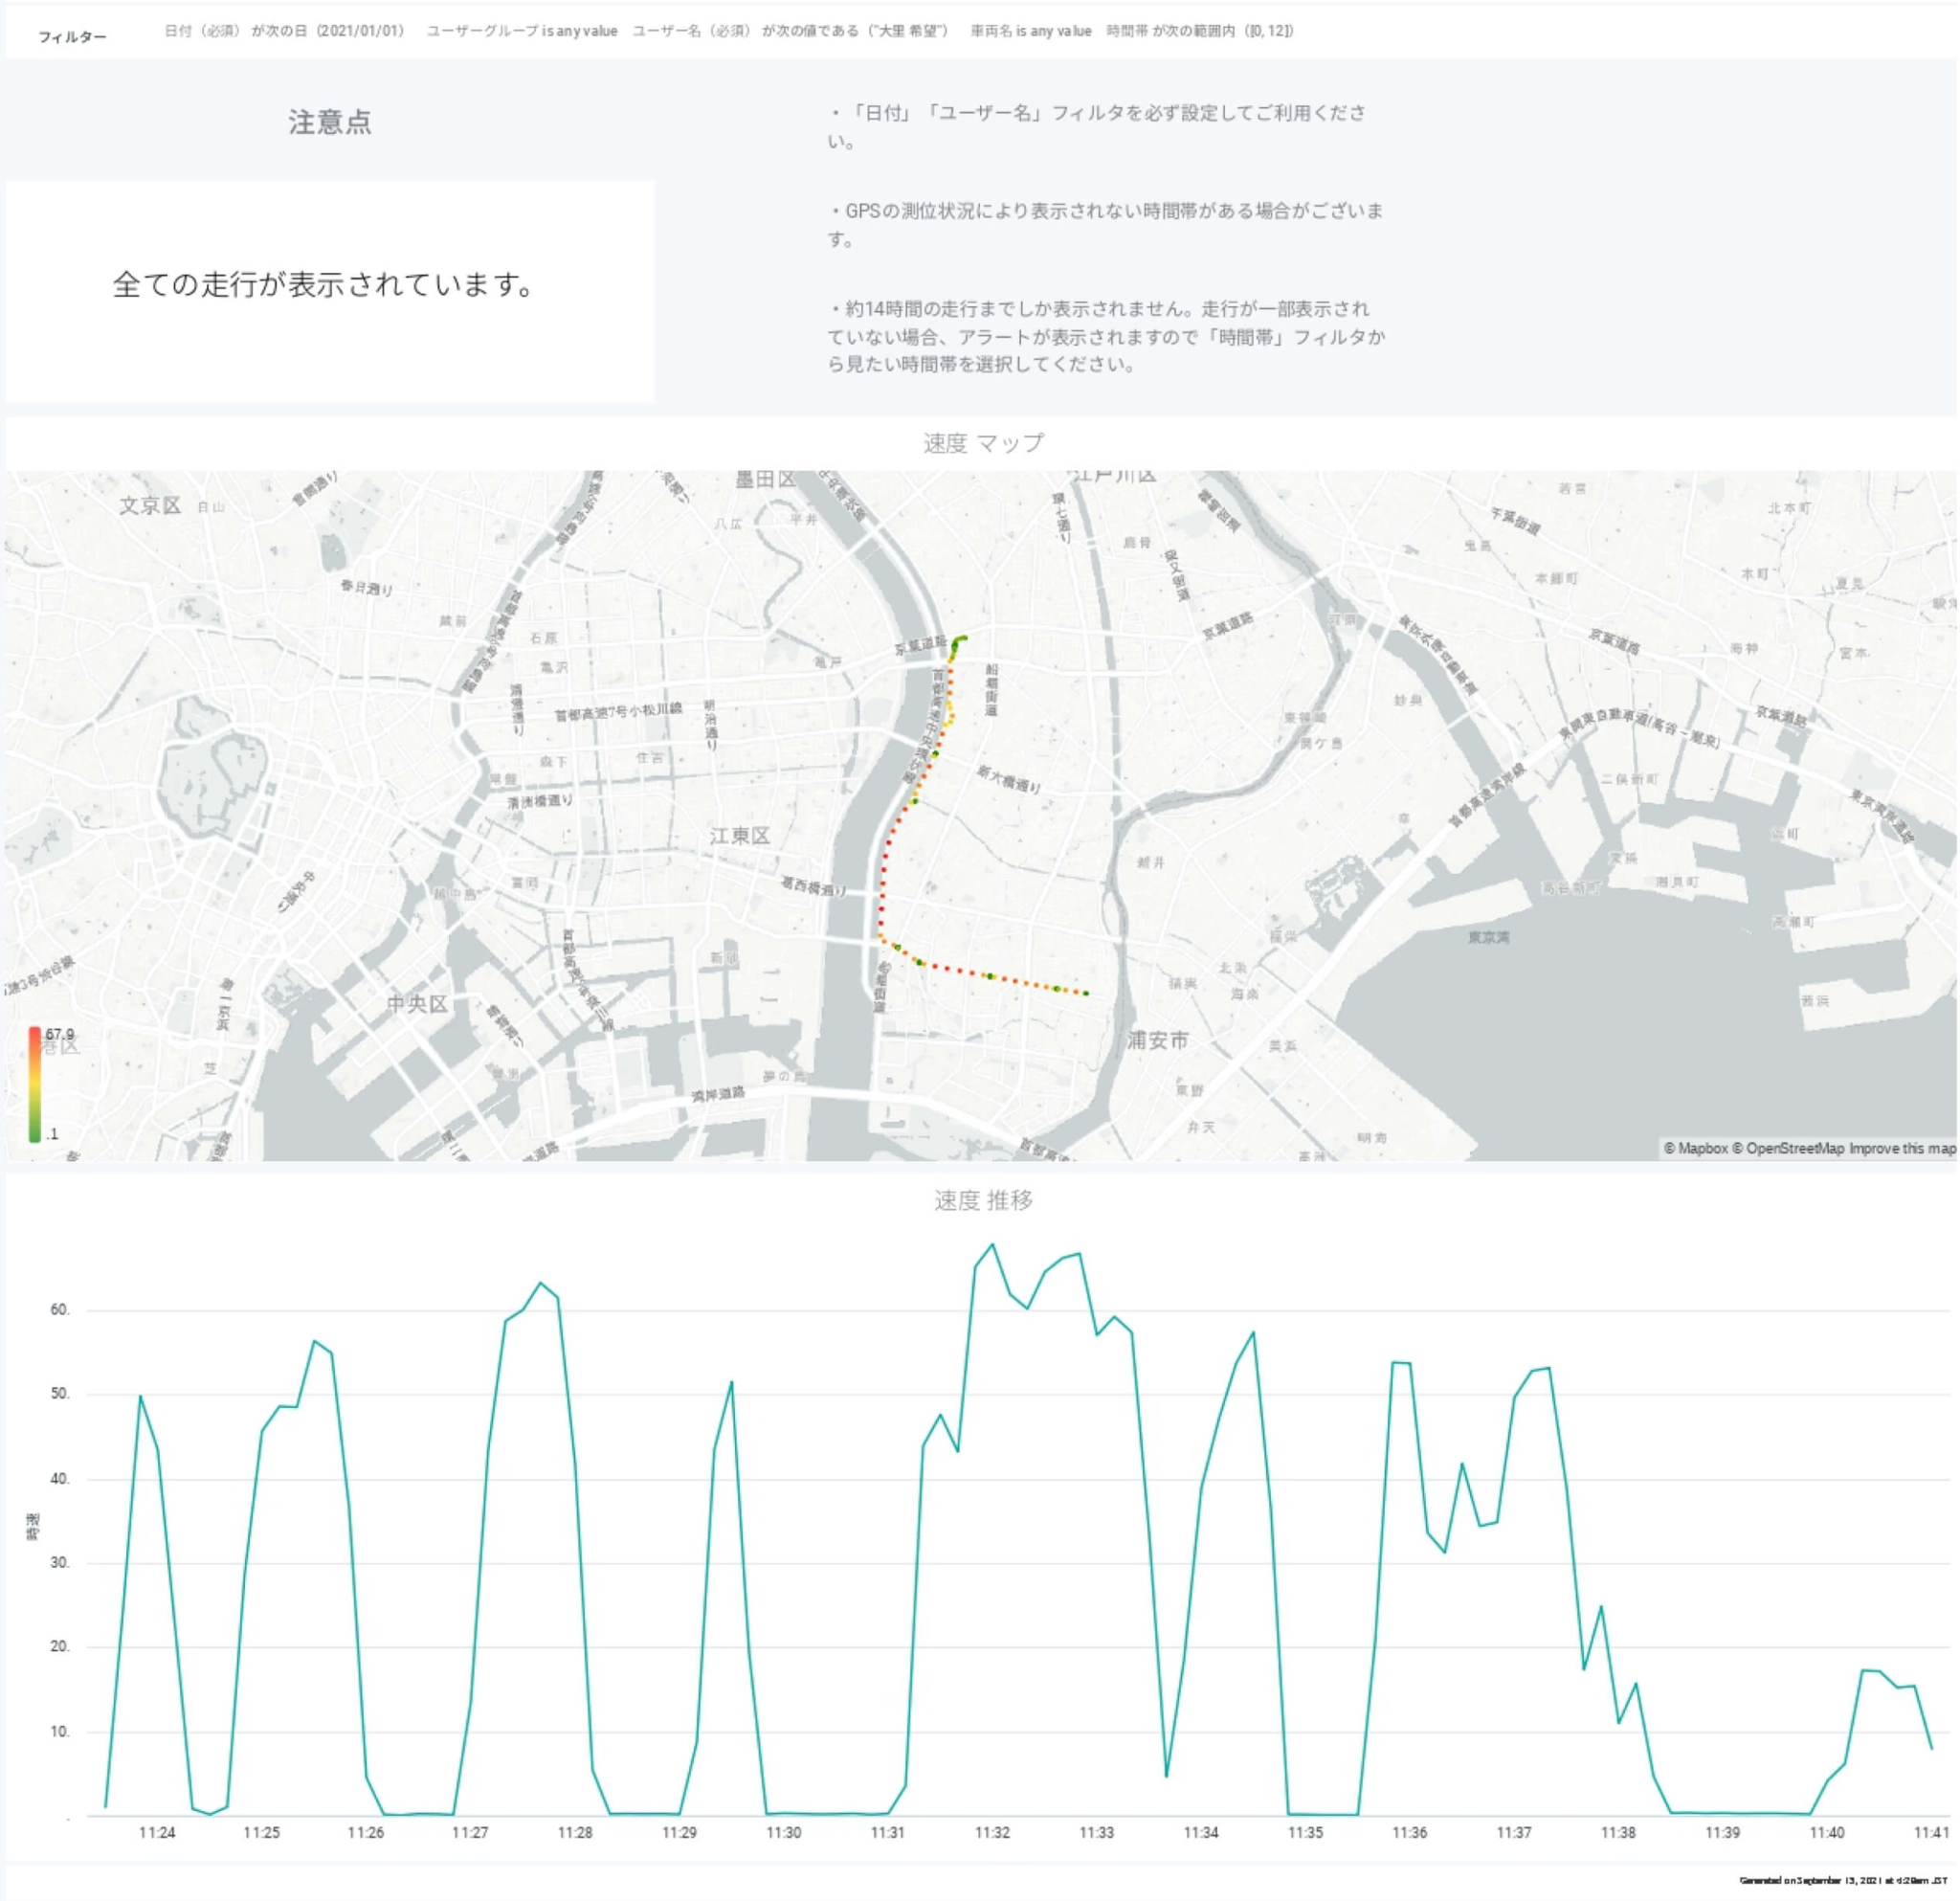1960x1901 pixels.
Task: Click the 注意点 heading text
Action: point(330,122)
